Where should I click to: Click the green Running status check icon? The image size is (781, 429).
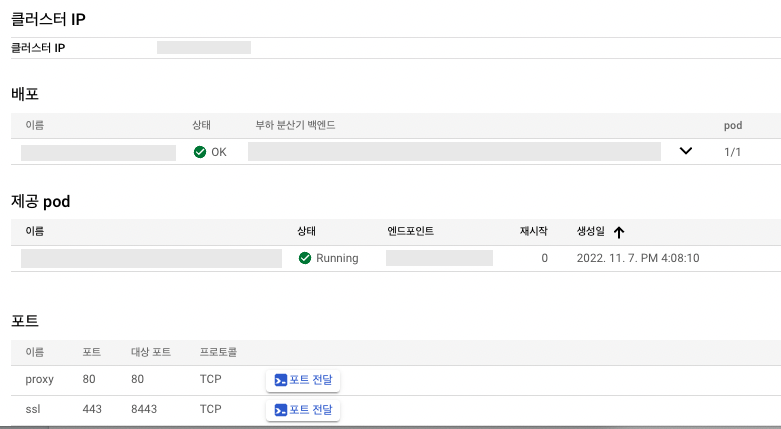[x=305, y=258]
